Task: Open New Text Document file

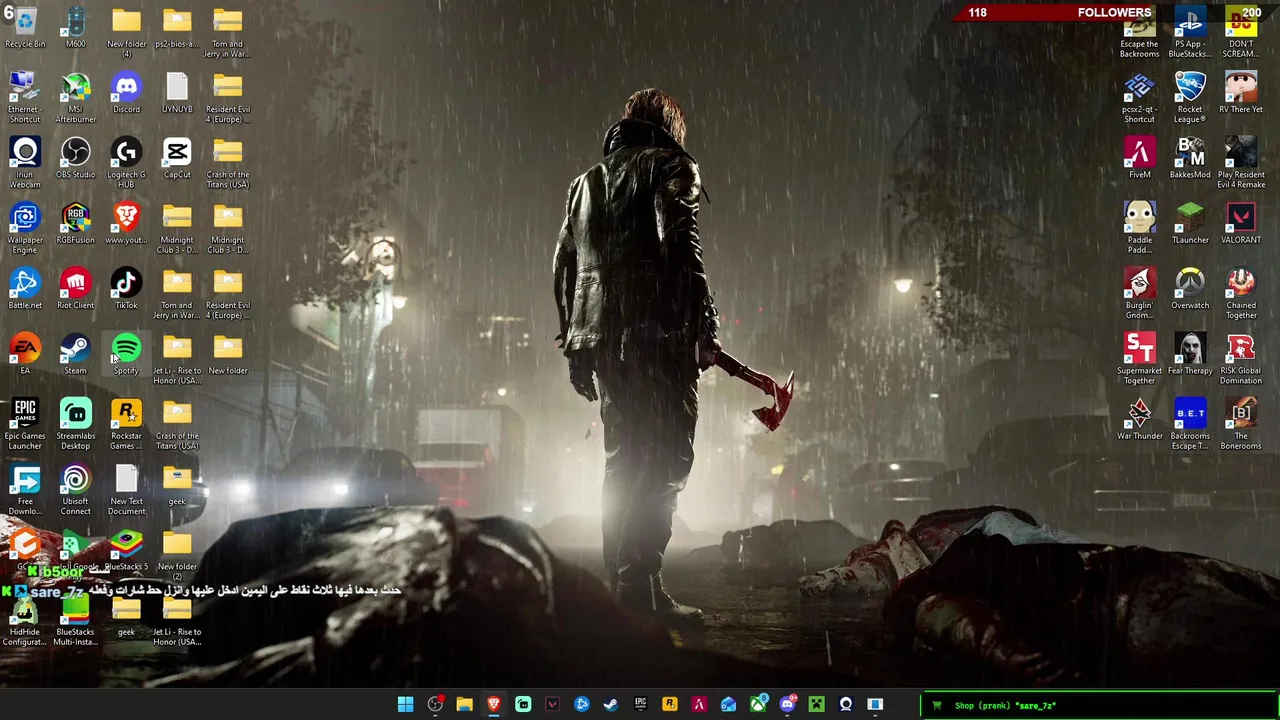Action: coord(126,490)
